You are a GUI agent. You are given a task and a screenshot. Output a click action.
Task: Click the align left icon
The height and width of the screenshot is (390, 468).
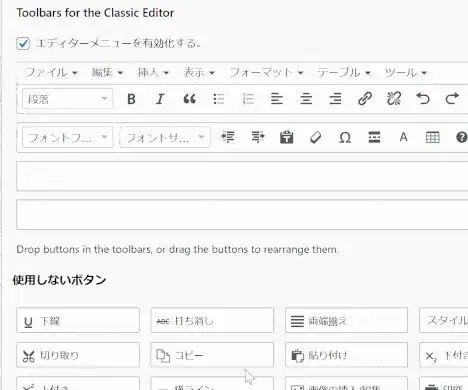[x=277, y=99]
